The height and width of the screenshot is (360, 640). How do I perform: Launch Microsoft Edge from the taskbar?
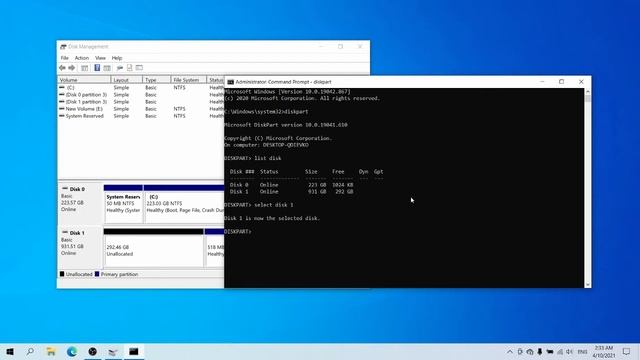[72, 351]
